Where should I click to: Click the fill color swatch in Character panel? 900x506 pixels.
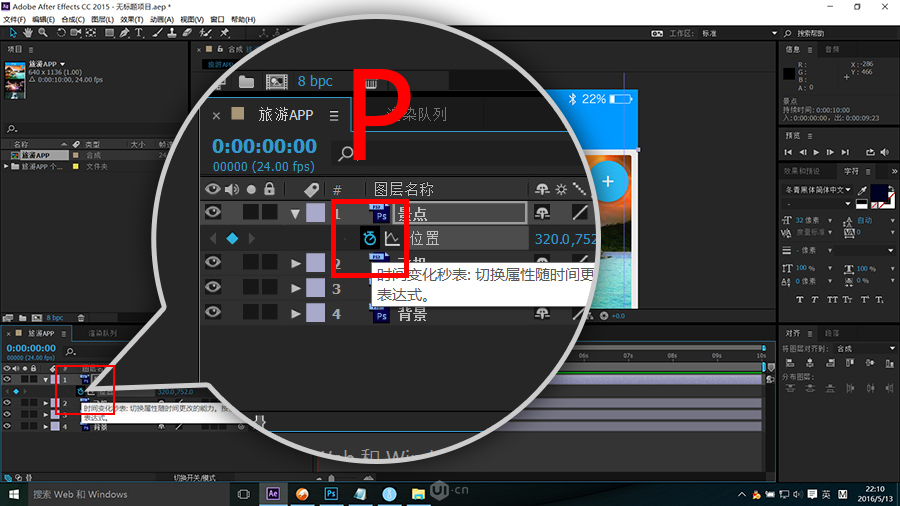879,191
